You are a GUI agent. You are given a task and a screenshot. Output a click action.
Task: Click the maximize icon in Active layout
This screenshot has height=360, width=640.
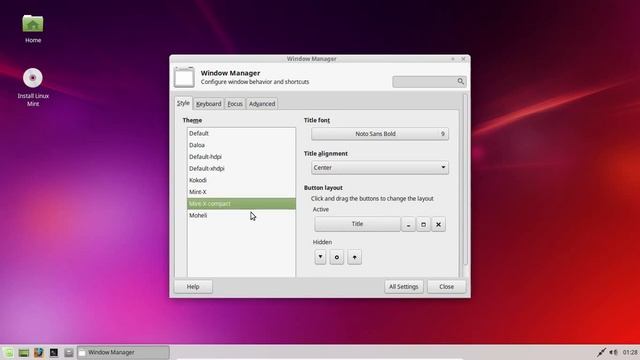point(423,224)
